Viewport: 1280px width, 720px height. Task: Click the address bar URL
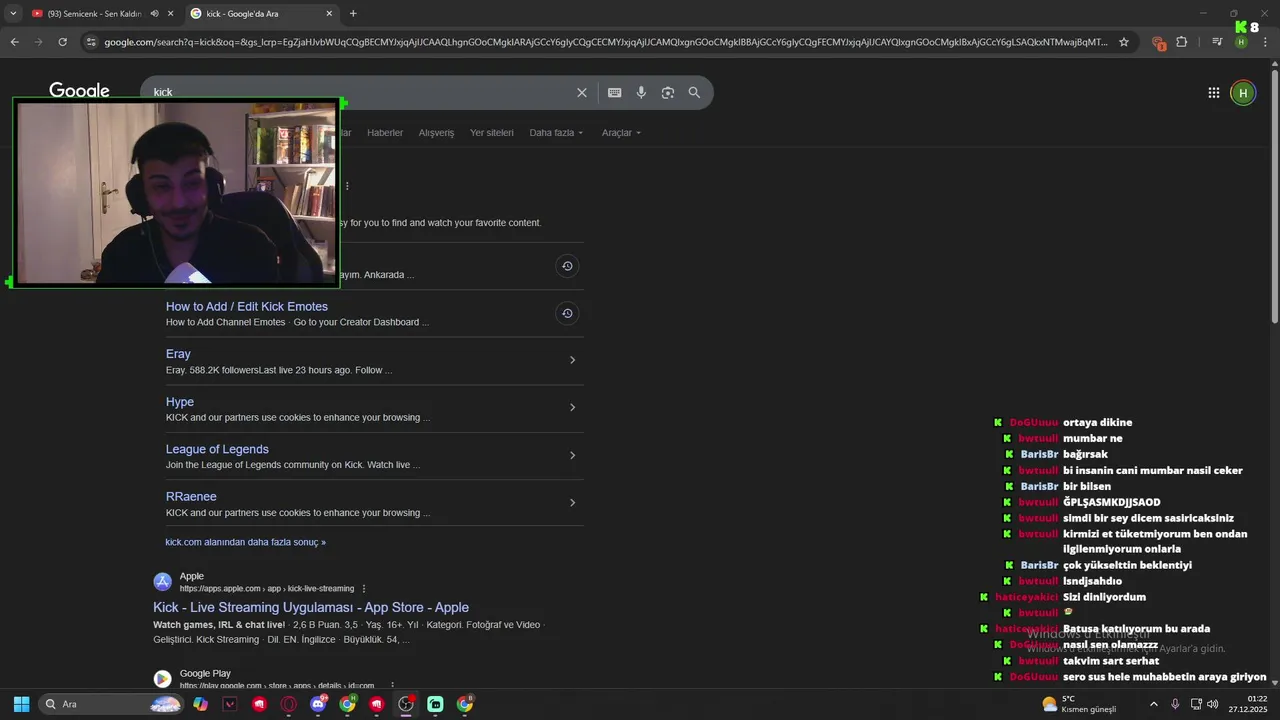click(x=605, y=42)
